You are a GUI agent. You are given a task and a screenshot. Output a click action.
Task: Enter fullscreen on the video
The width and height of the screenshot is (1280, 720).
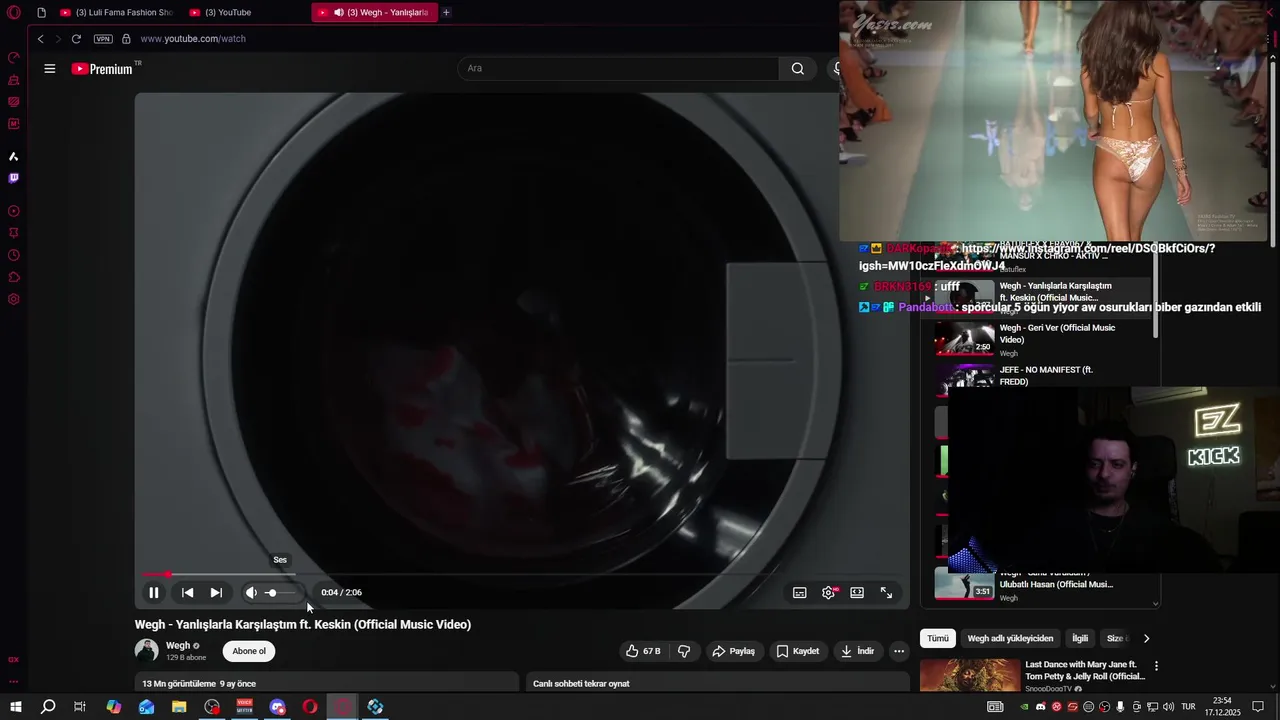point(886,593)
